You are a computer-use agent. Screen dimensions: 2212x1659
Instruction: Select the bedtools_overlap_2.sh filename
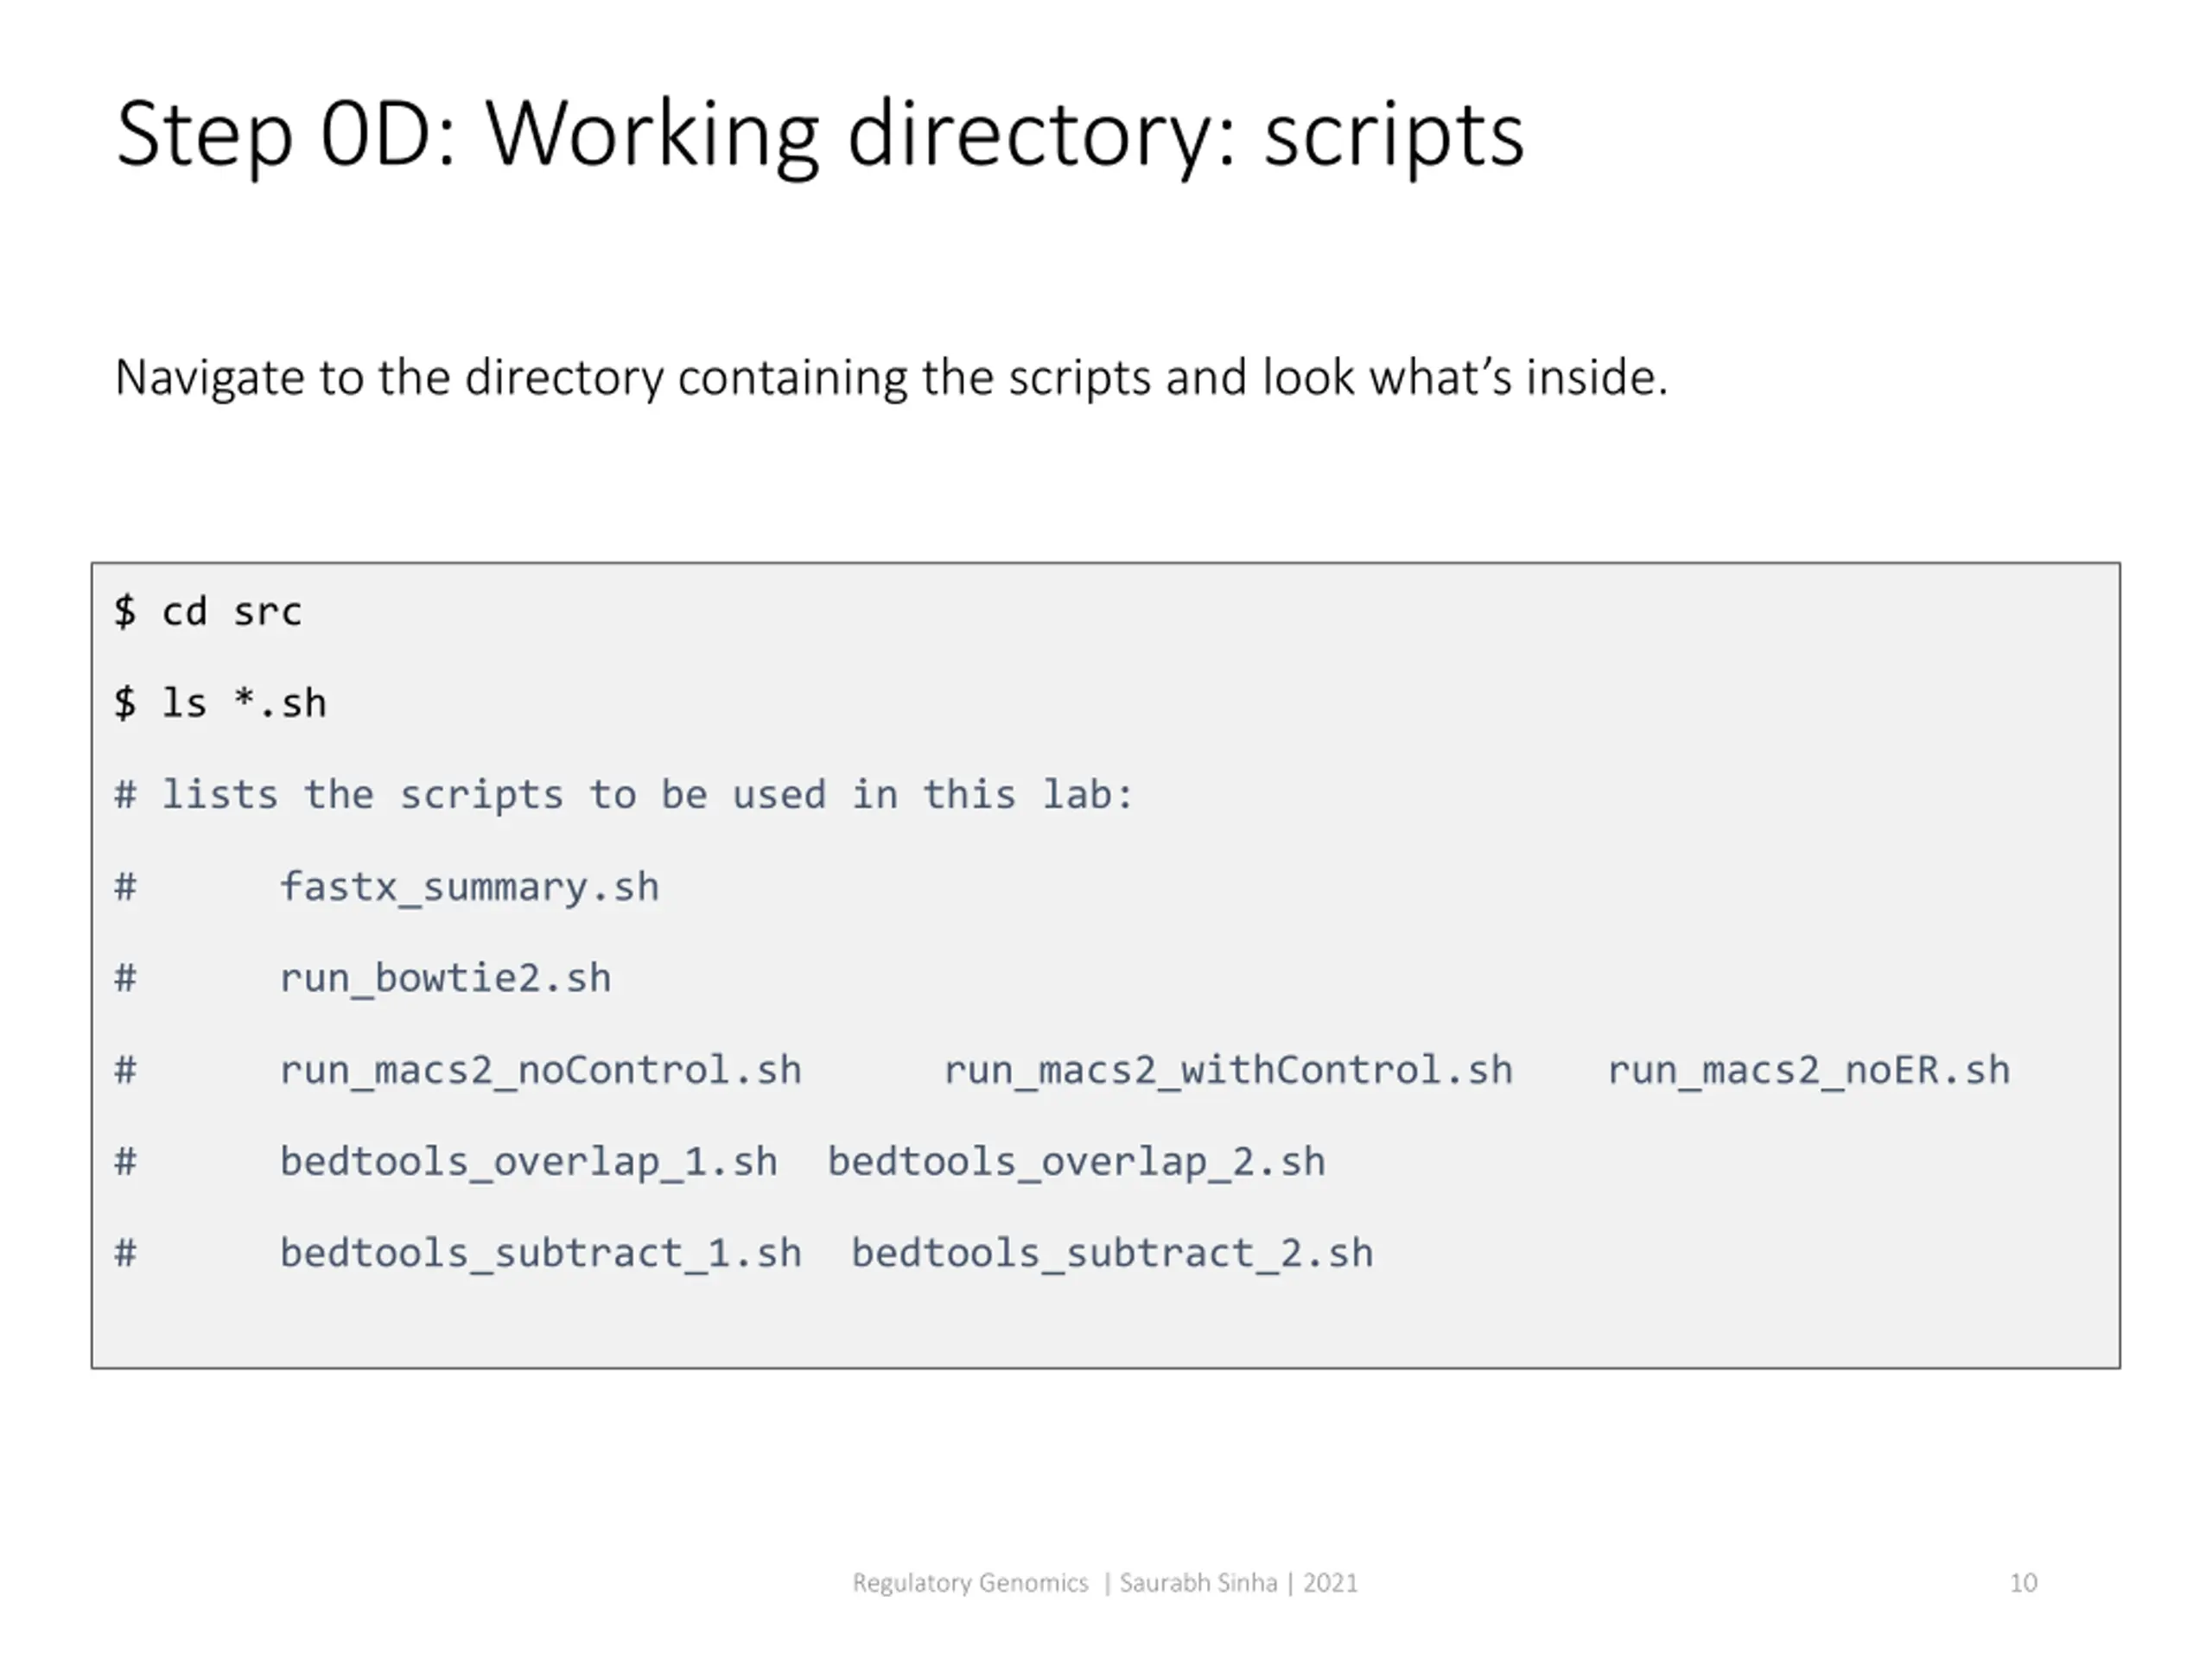pyautogui.click(x=1076, y=1162)
